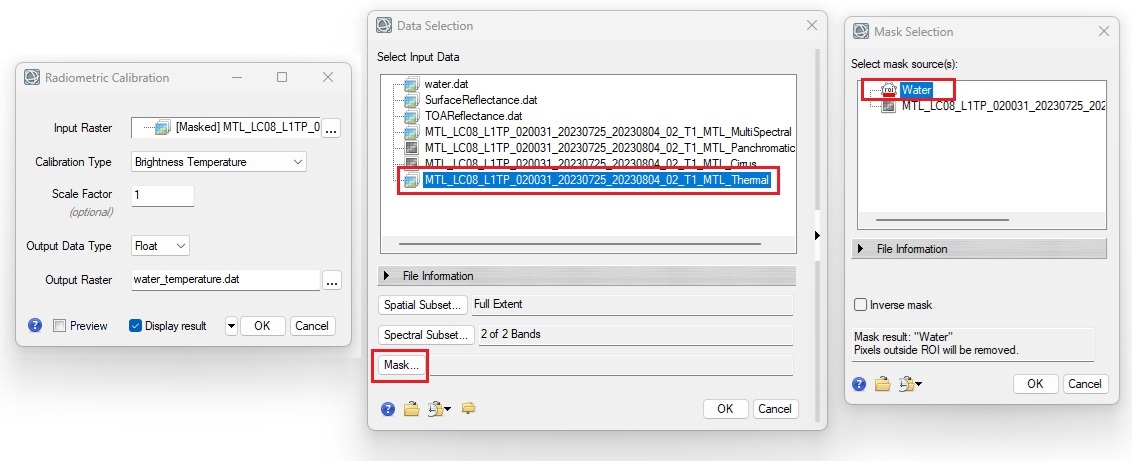
Task: Click the Scale Factor input field
Action: click(x=162, y=194)
